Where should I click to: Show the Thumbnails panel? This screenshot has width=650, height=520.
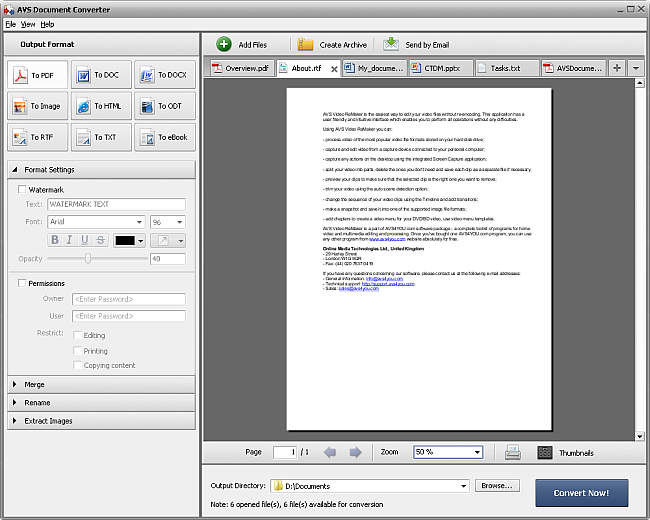565,452
